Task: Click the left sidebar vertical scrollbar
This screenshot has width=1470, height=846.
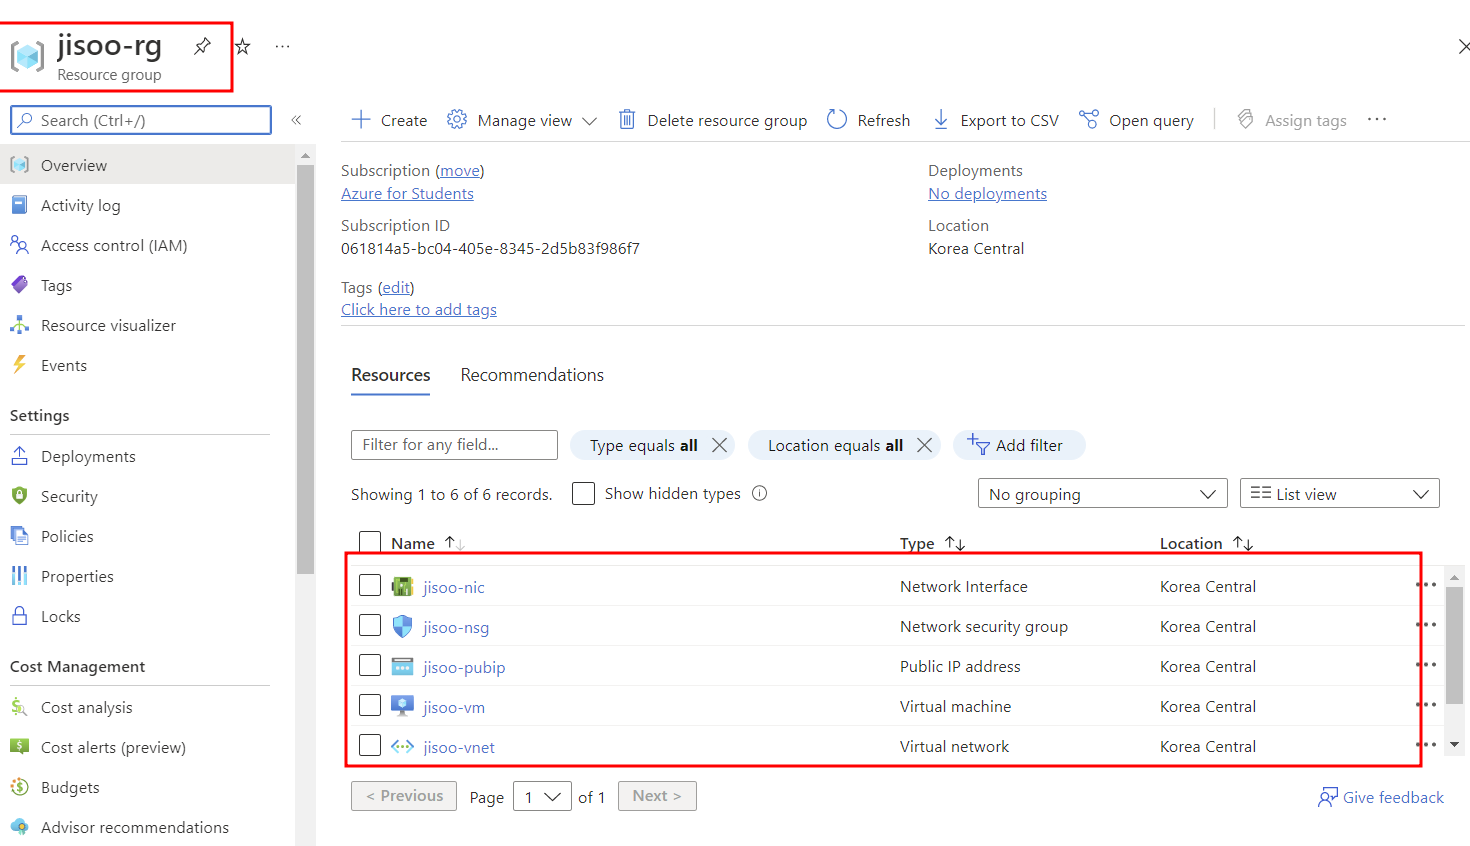Action: (305, 370)
